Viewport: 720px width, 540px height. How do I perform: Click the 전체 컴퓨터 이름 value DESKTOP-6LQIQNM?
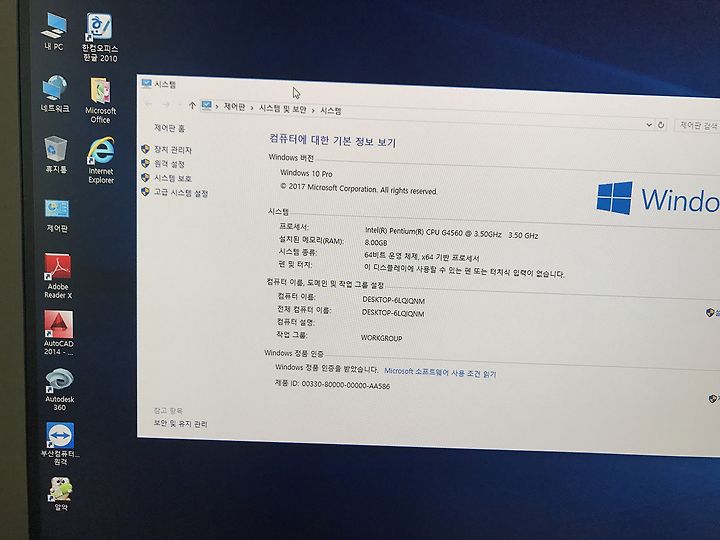click(x=393, y=313)
